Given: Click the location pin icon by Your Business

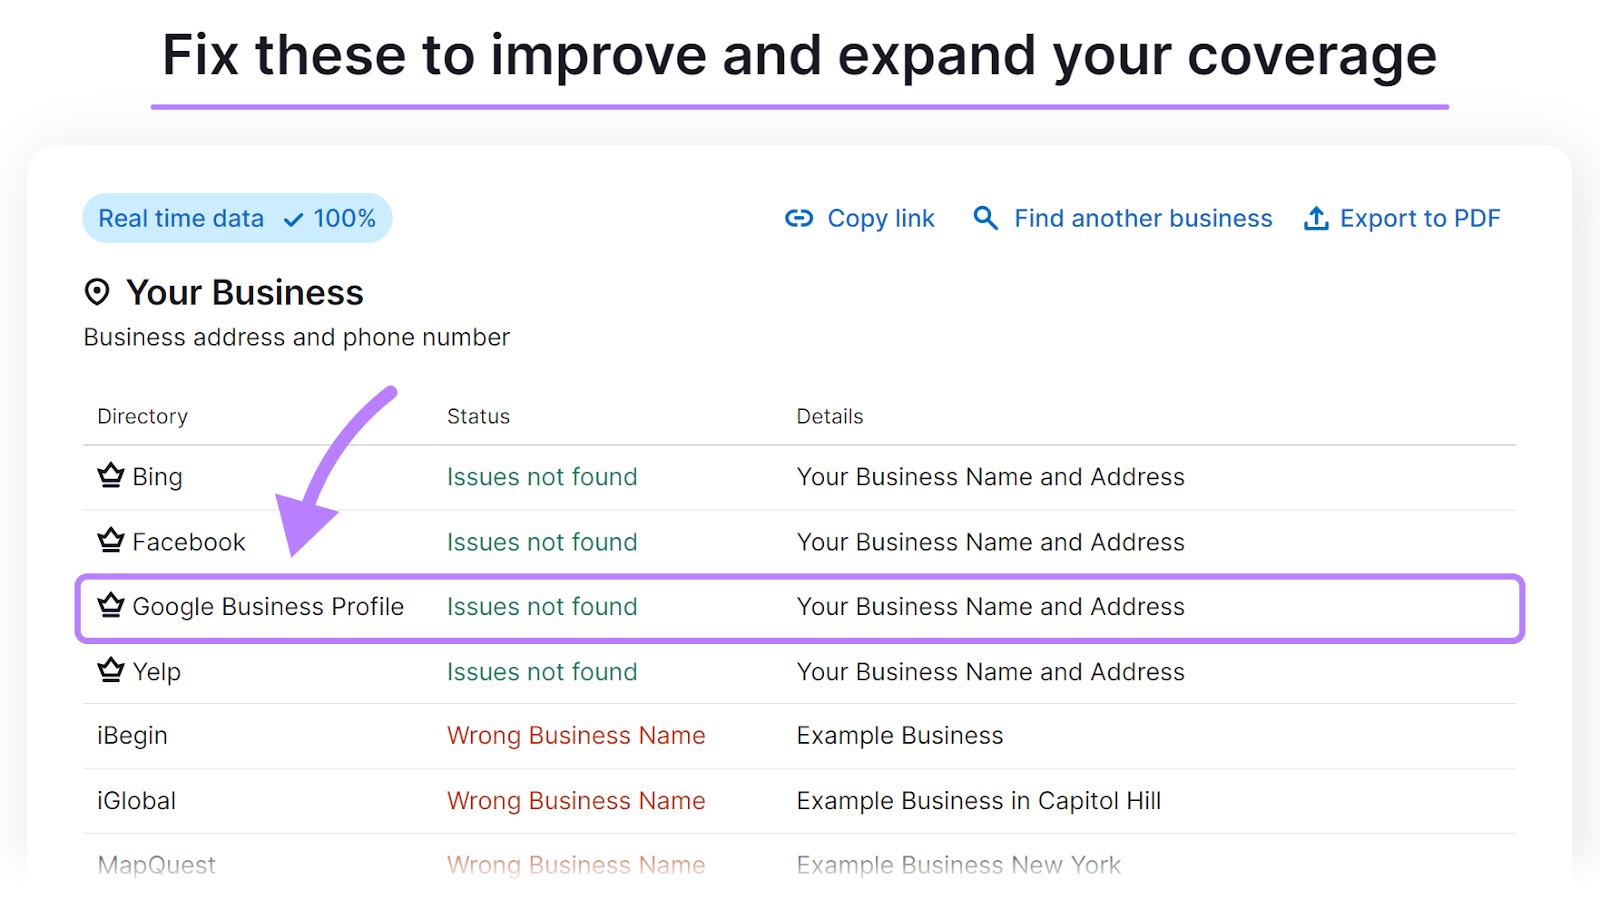Looking at the screenshot, I should [97, 292].
